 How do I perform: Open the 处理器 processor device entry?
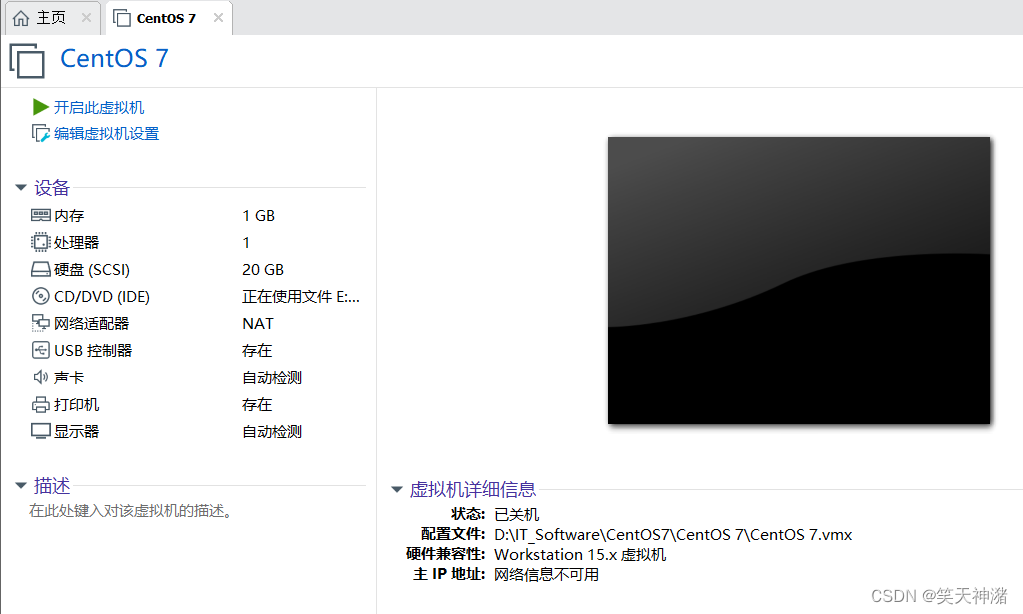coord(76,243)
